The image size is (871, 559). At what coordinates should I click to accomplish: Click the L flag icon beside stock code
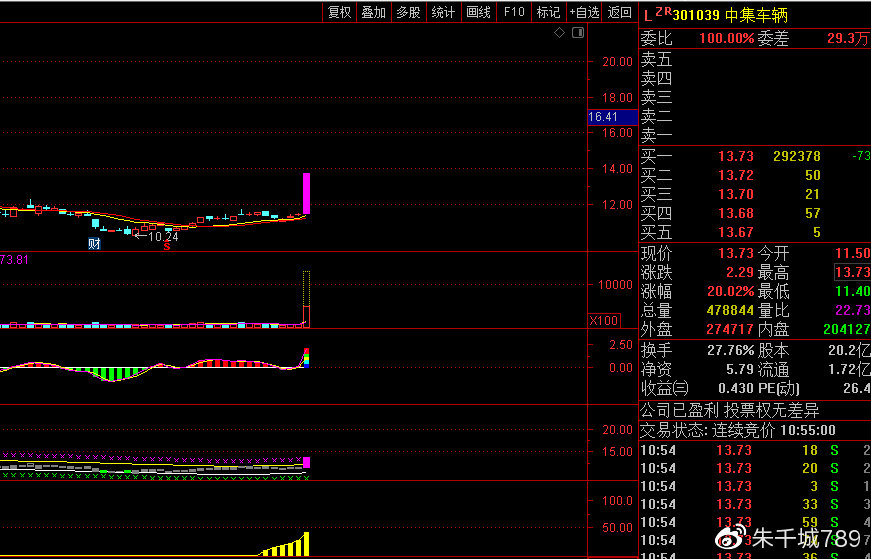(x=647, y=15)
